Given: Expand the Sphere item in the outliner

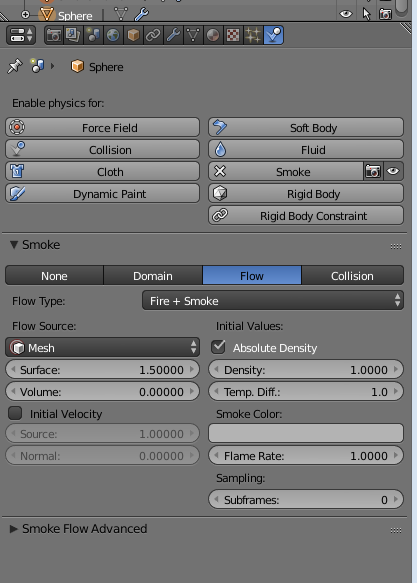Looking at the screenshot, I should [25, 15].
